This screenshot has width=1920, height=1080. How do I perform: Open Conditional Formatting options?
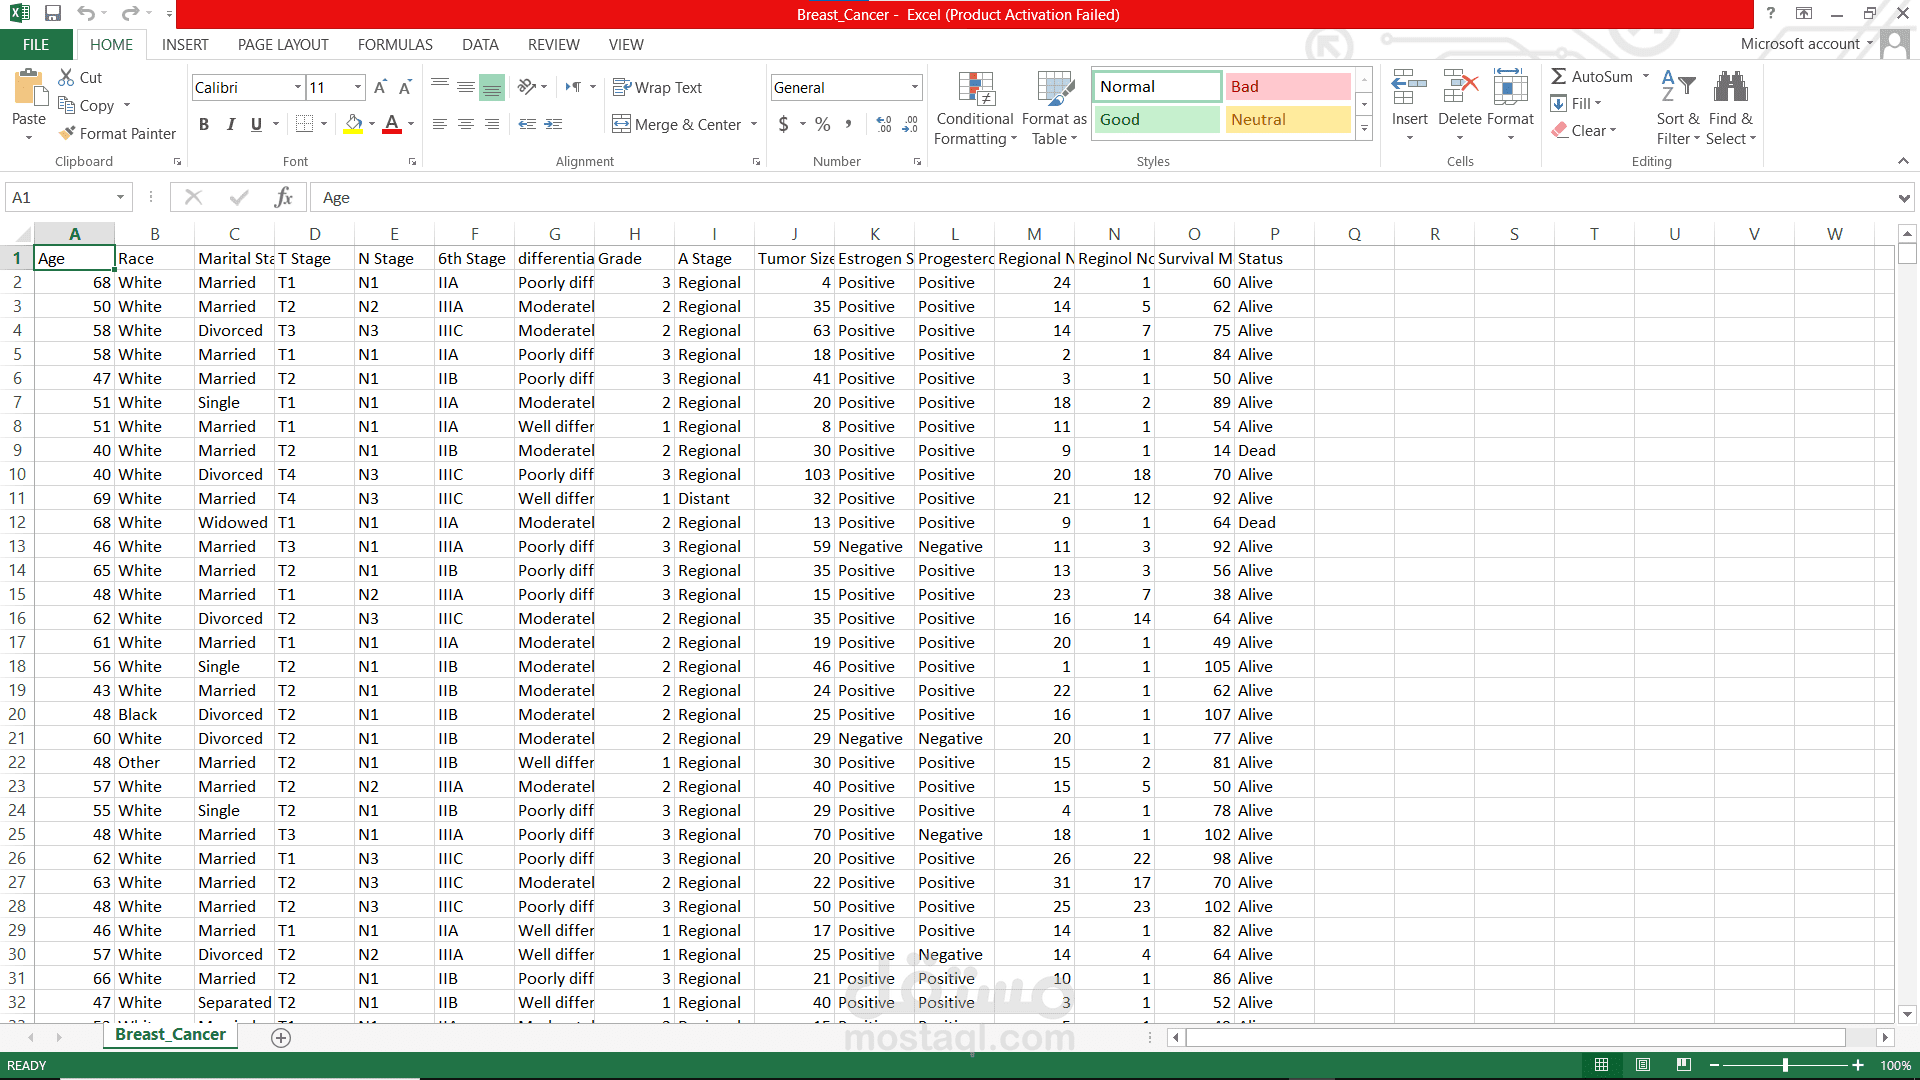click(975, 107)
